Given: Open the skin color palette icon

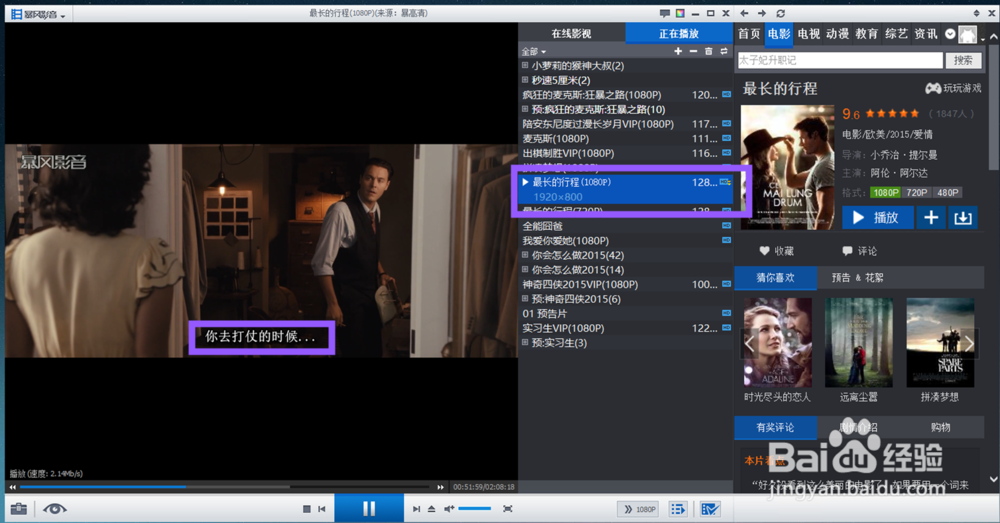Looking at the screenshot, I should point(680,13).
